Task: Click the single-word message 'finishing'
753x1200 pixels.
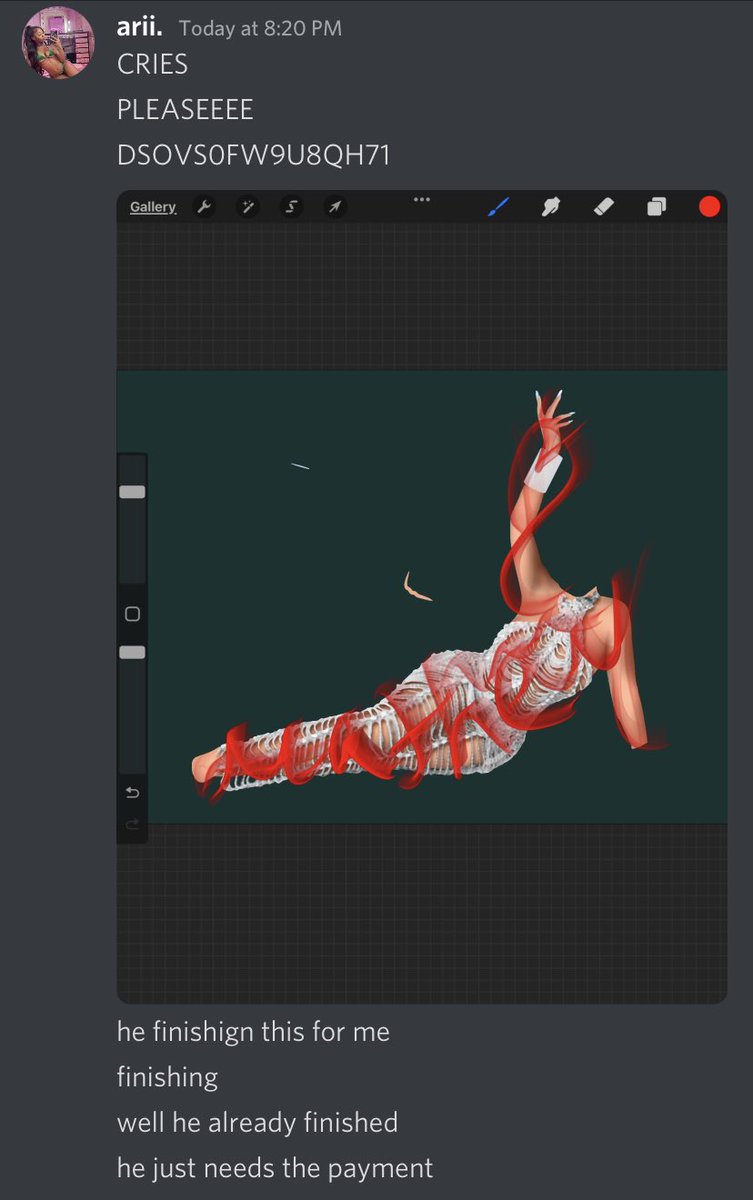Action: pyautogui.click(x=167, y=1077)
